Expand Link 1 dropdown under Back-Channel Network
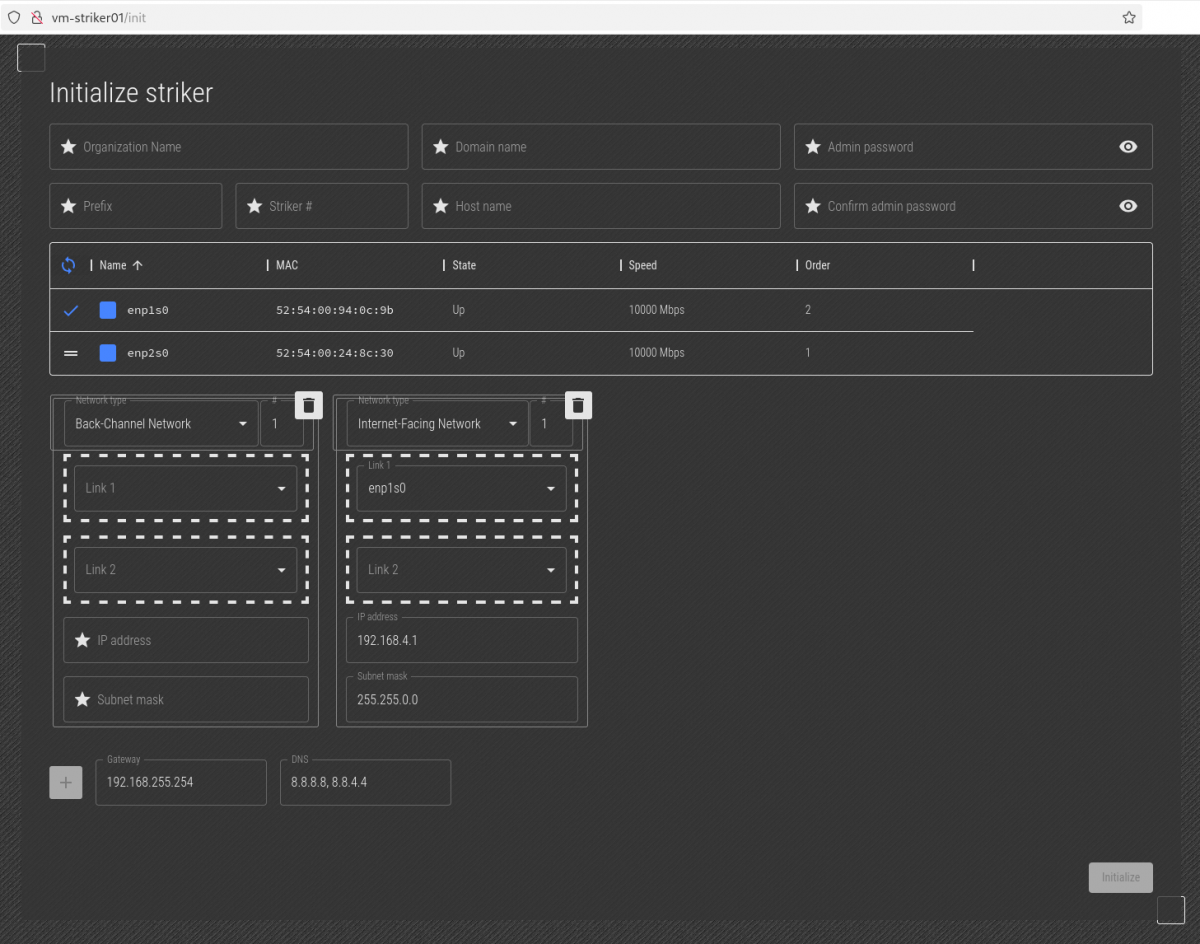 185,489
